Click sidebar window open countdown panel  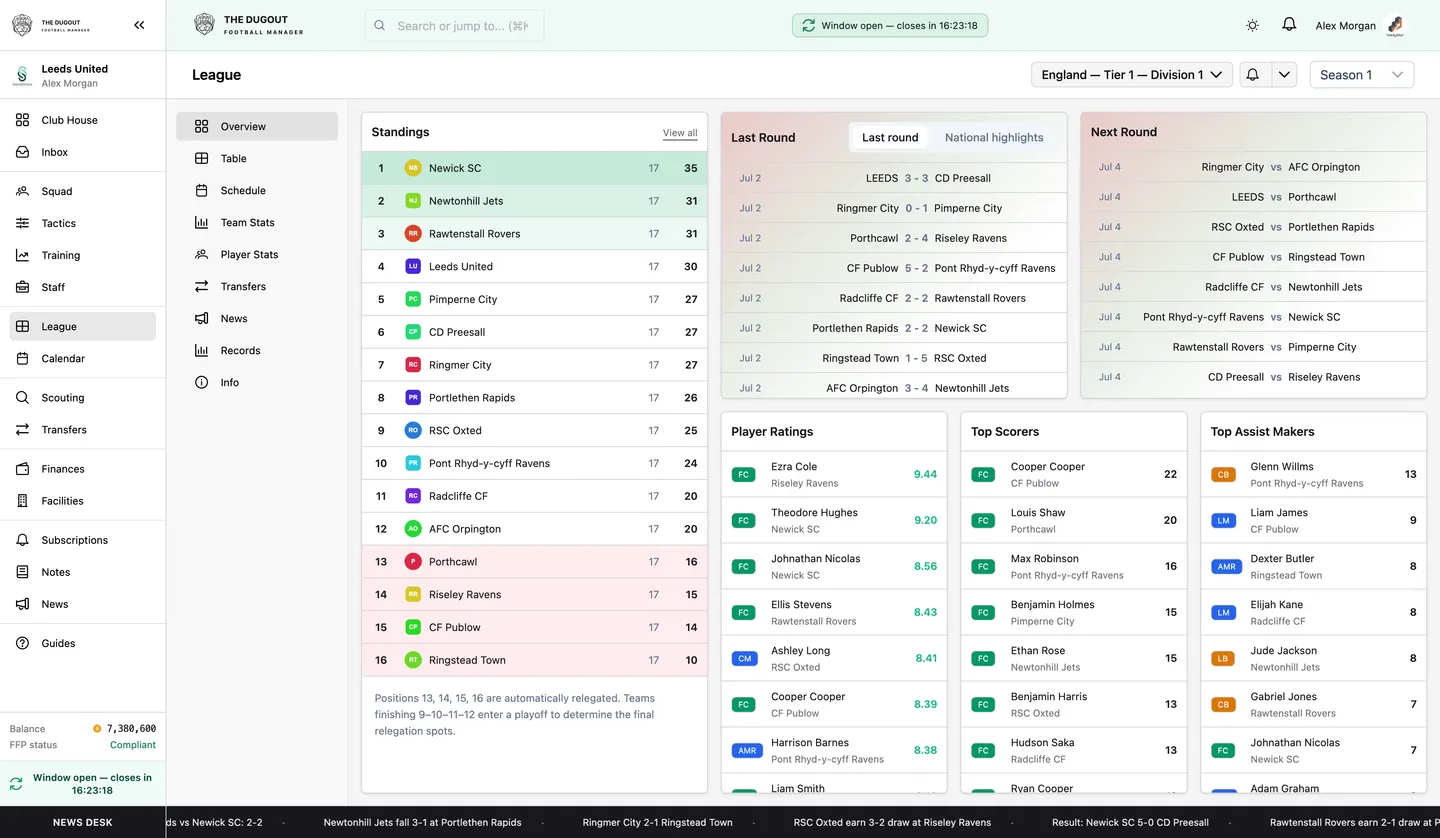[83, 784]
